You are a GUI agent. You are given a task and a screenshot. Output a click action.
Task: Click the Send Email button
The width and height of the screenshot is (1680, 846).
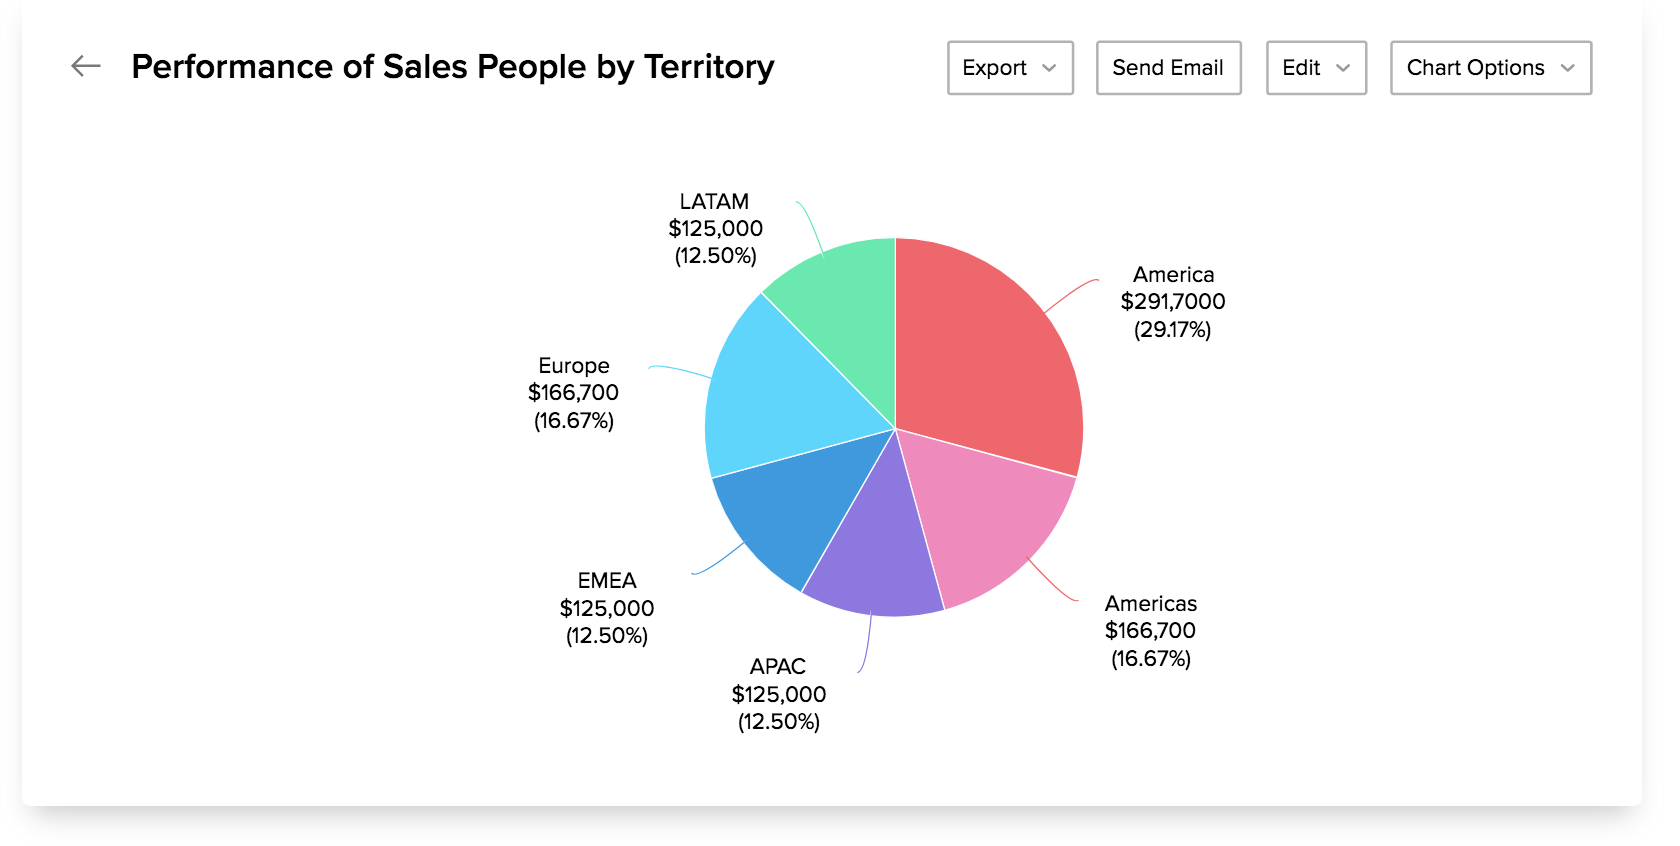pos(1168,68)
